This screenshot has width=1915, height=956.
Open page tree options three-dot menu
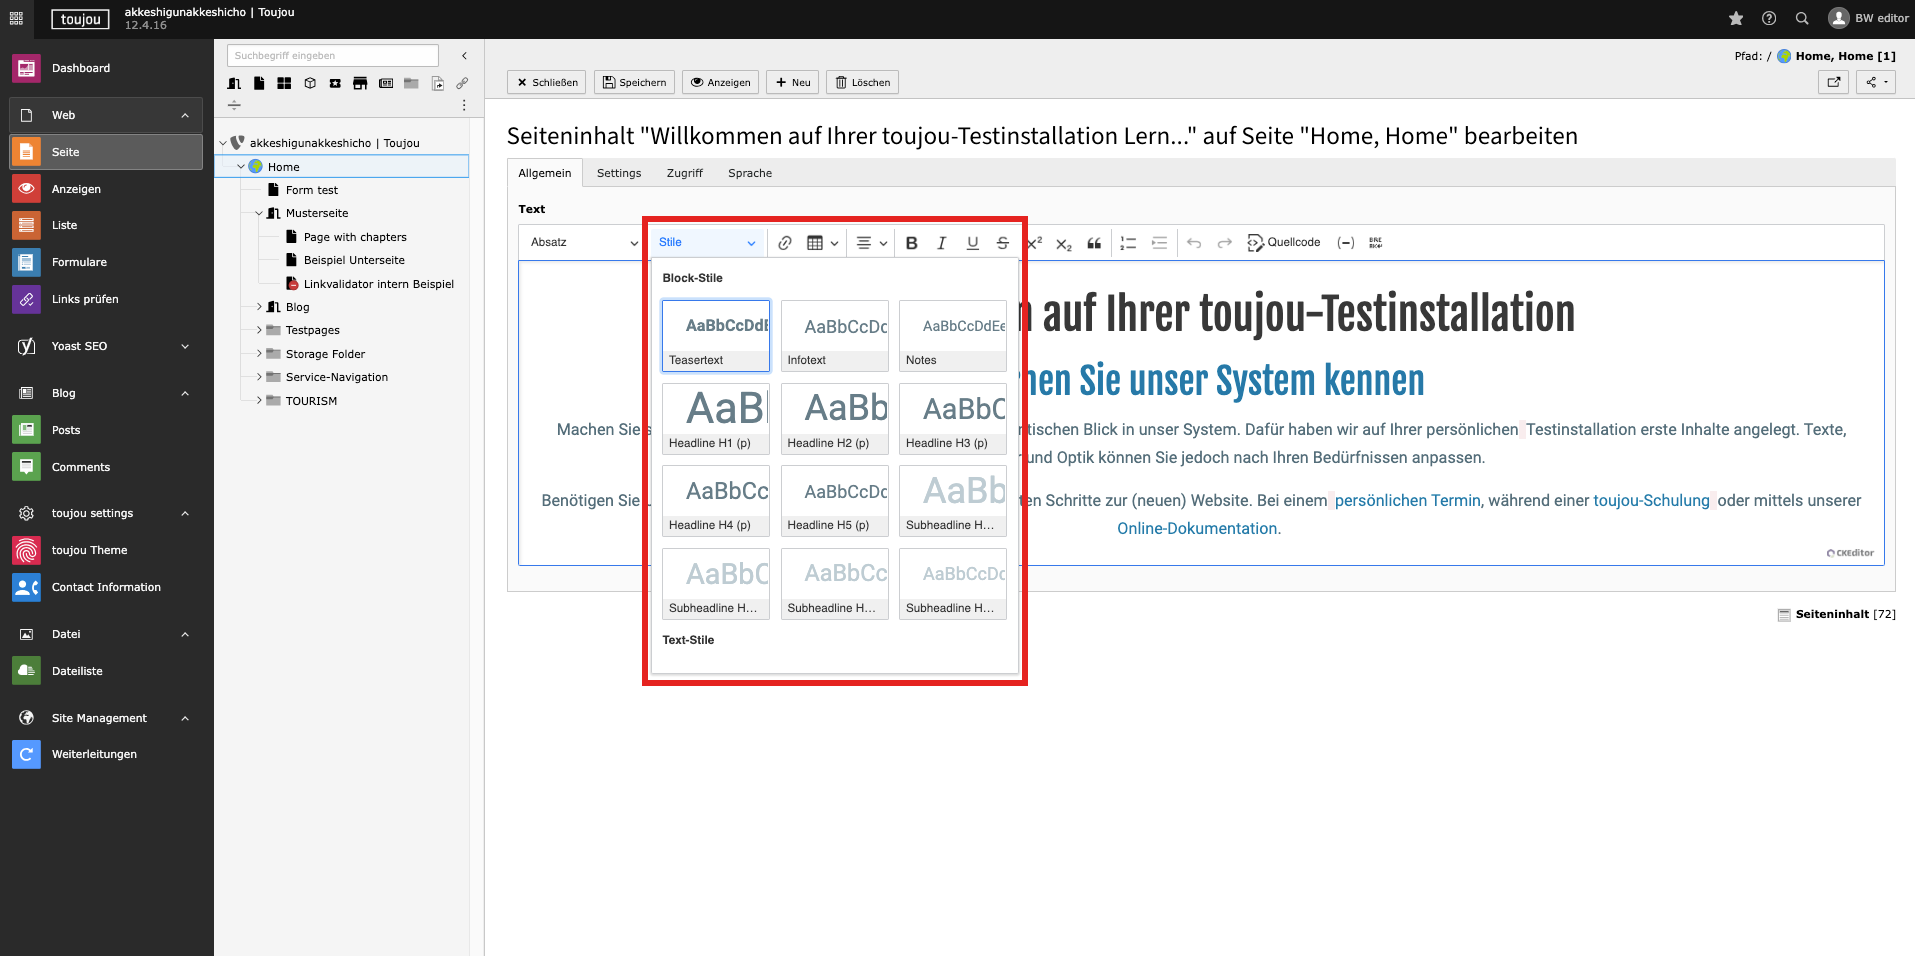[464, 105]
